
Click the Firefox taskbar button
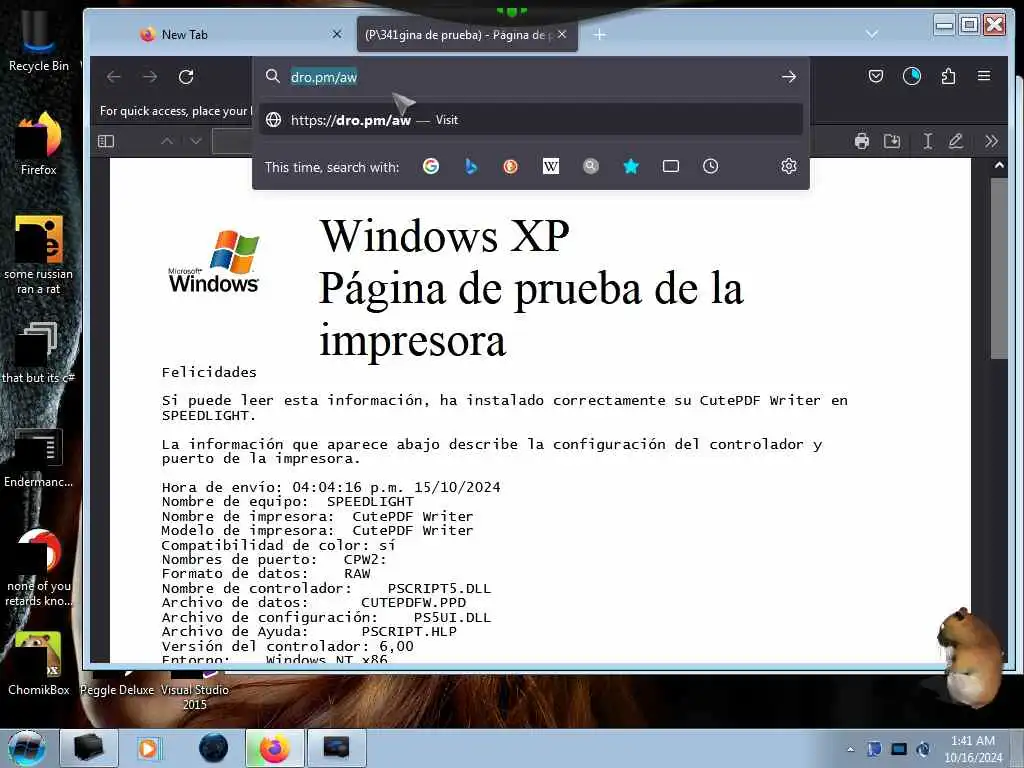[x=274, y=748]
